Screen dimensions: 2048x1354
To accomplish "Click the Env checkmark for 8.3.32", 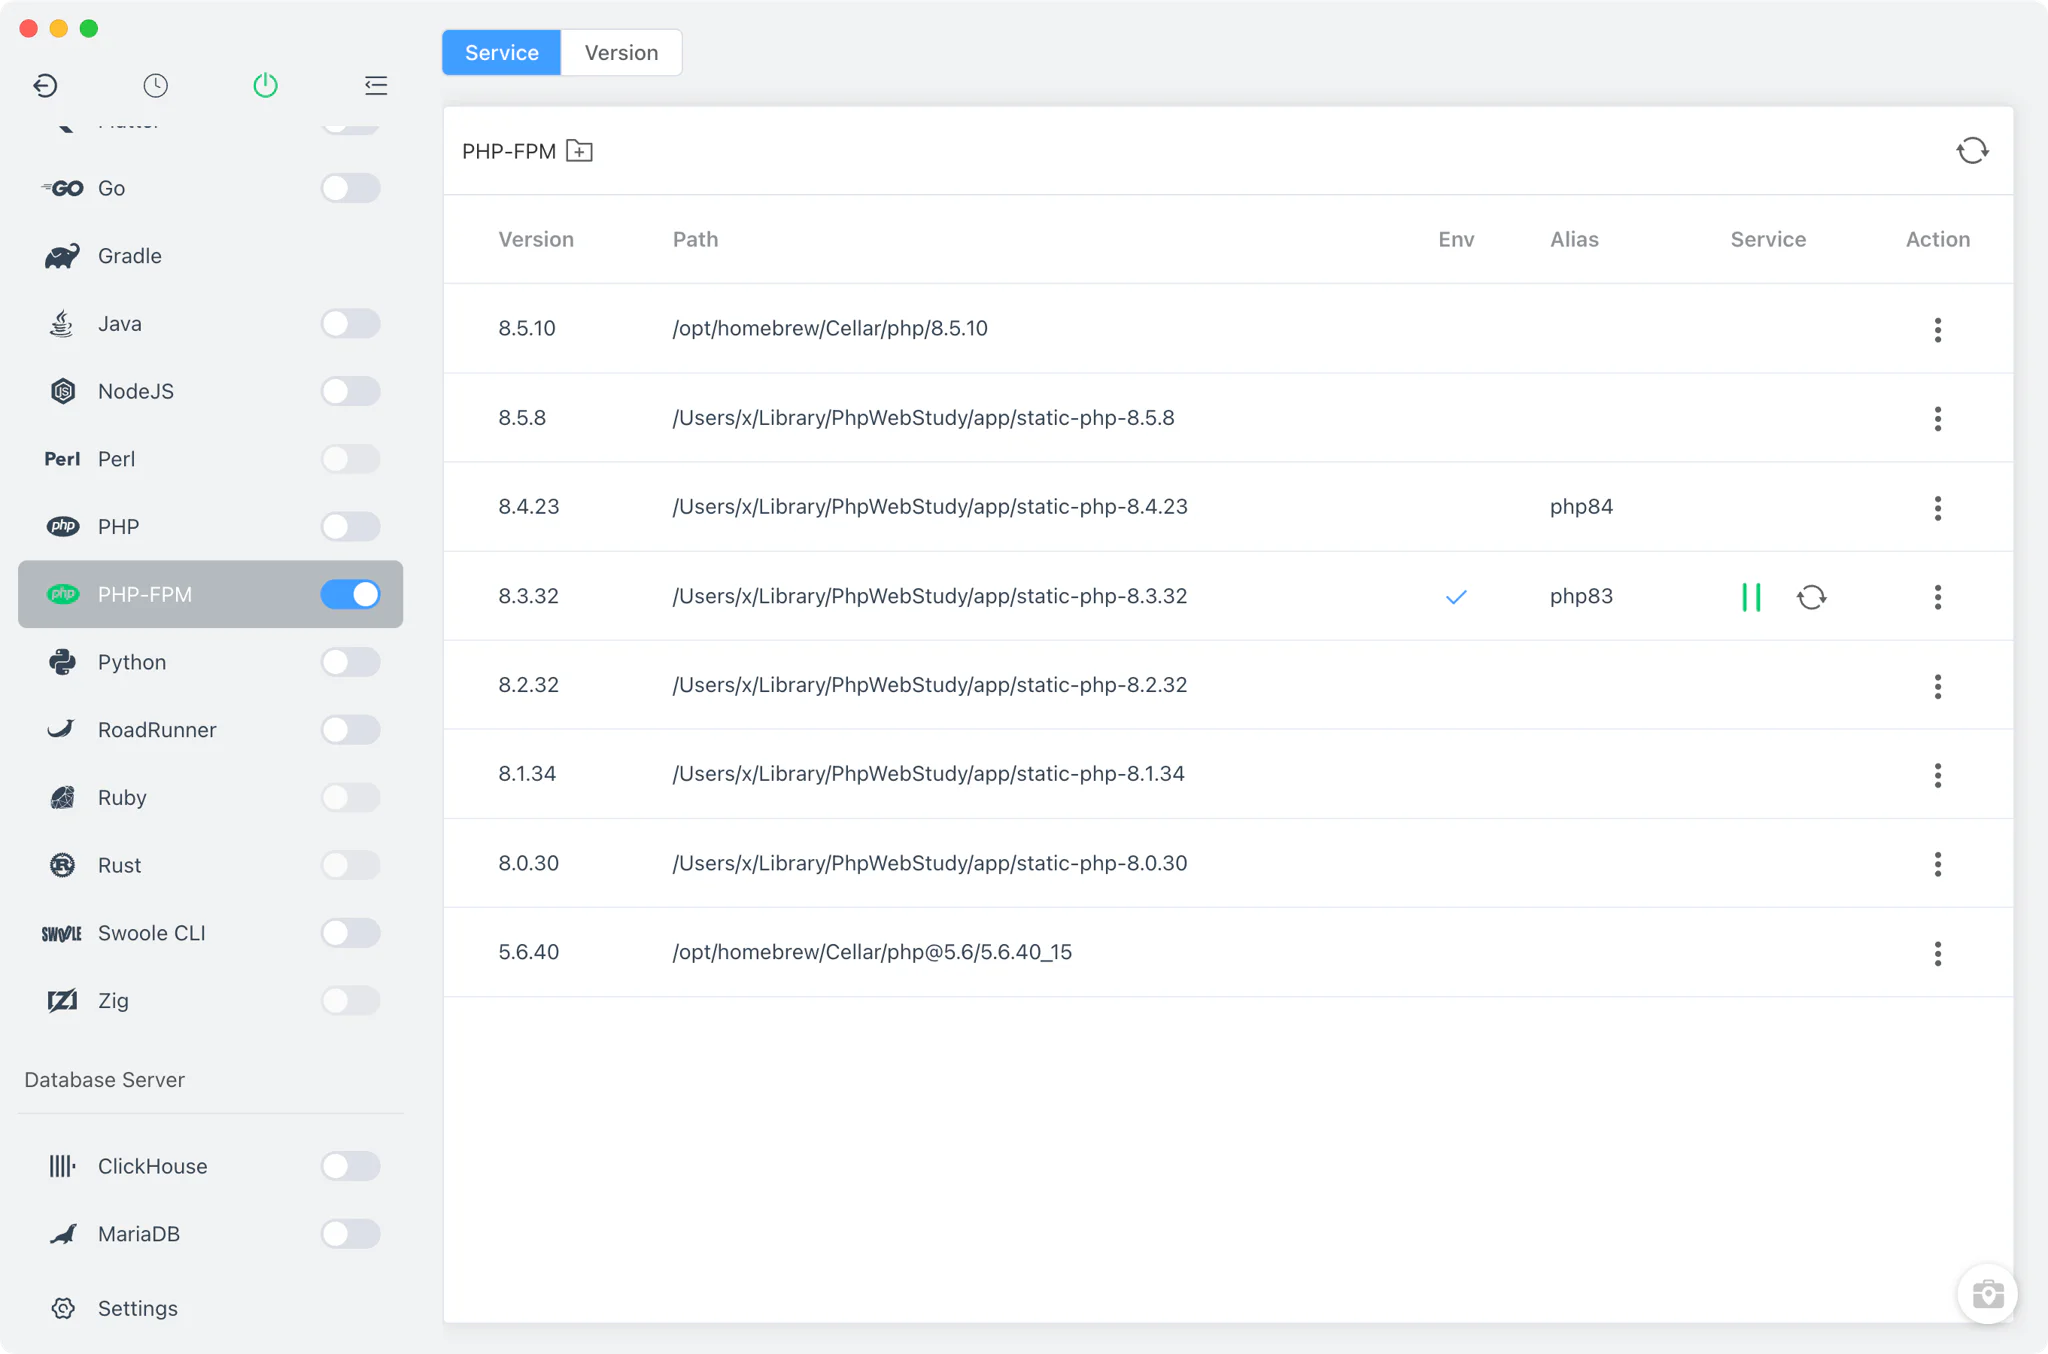I will click(1456, 597).
